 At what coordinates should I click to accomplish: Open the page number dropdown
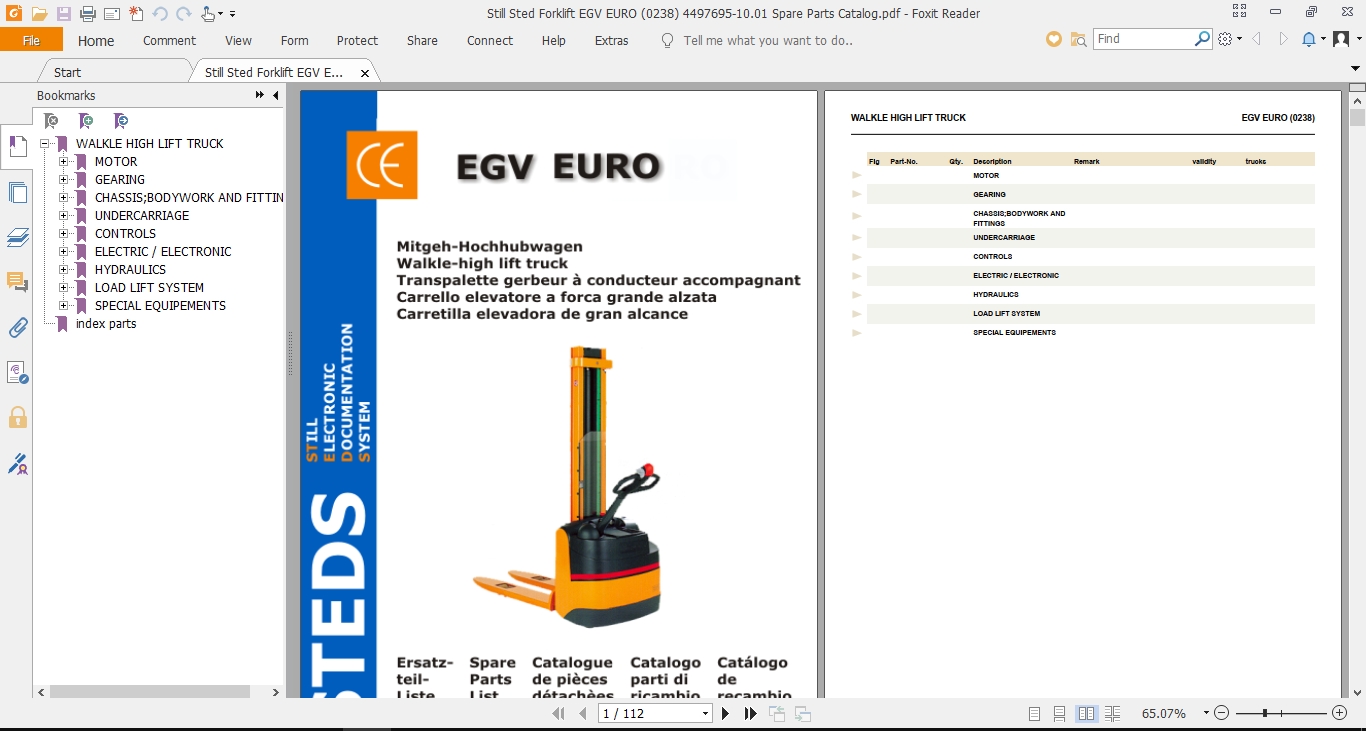click(x=706, y=714)
